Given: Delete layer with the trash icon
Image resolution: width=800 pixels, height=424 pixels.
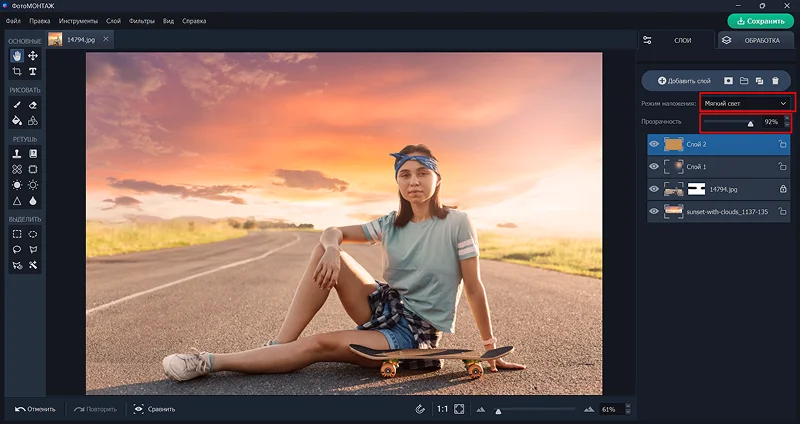Looking at the screenshot, I should coord(776,81).
